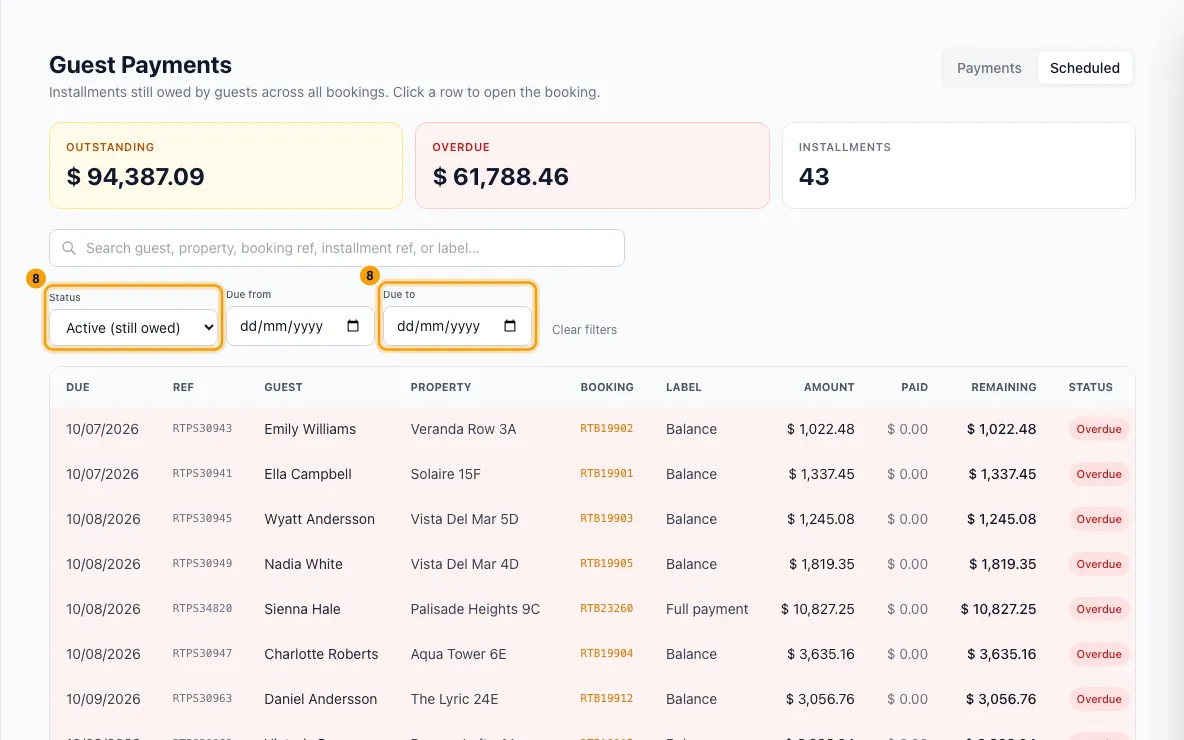The image size is (1184, 740).
Task: Click installment ref RTPS30947
Action: [202, 654]
